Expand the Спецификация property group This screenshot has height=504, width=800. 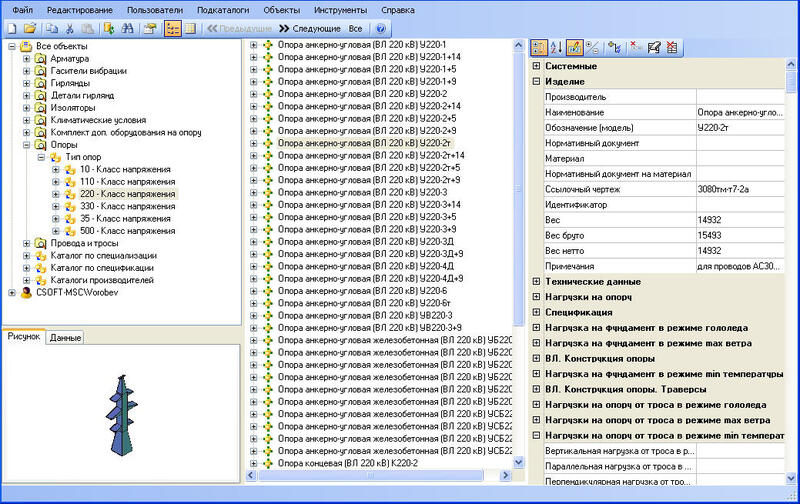pos(536,312)
